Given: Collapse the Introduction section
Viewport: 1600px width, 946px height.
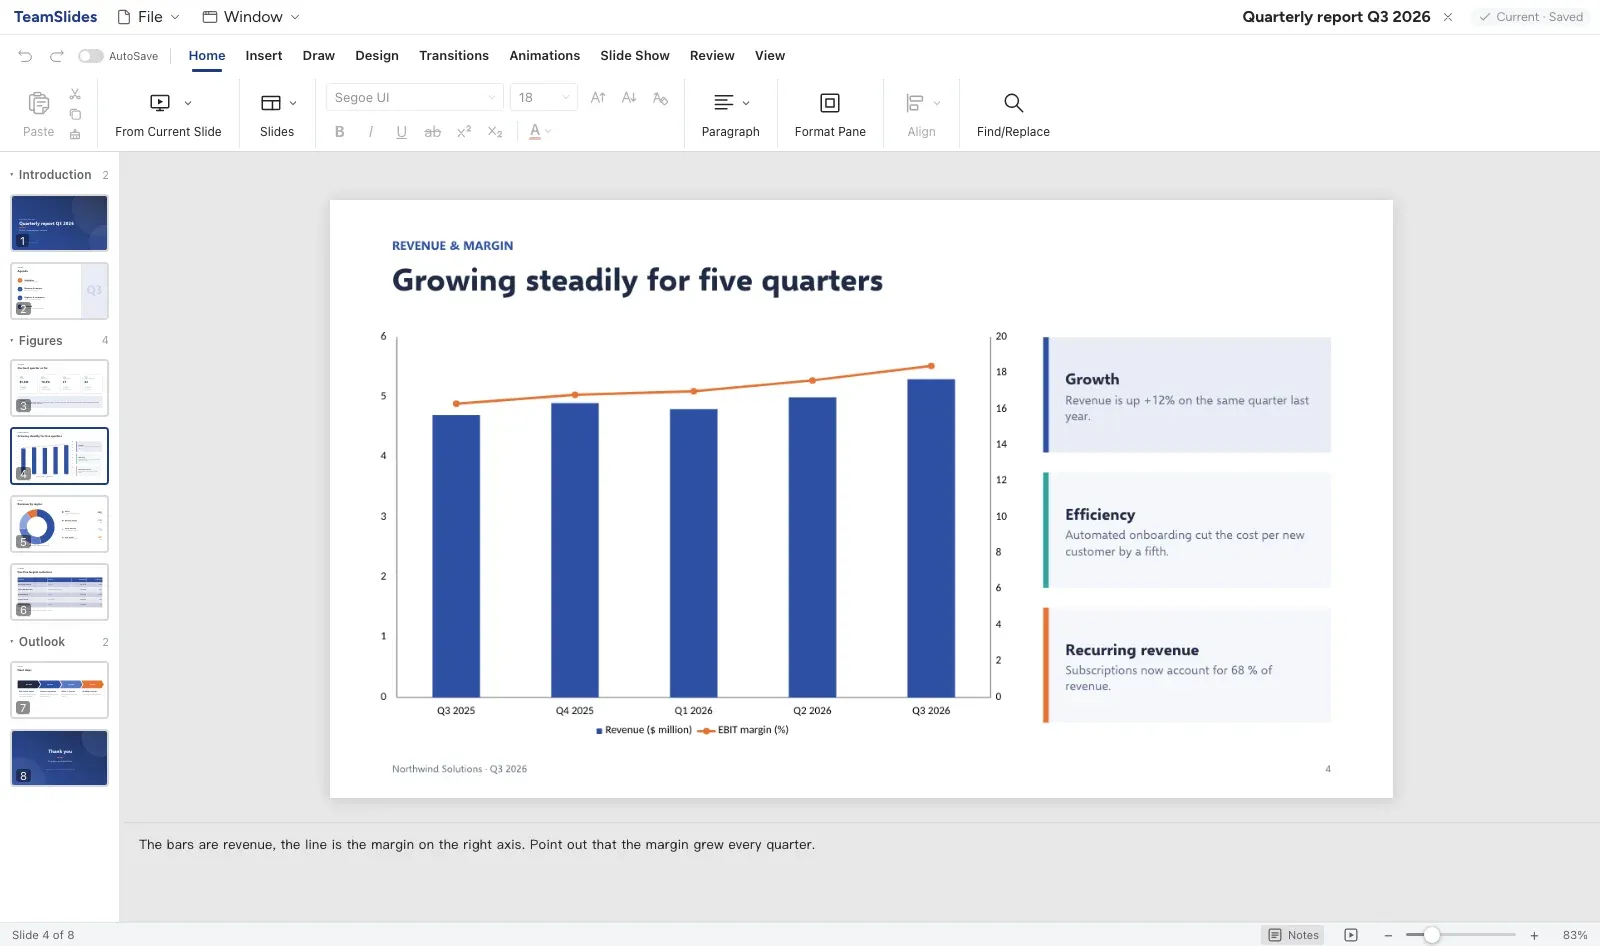Looking at the screenshot, I should tap(12, 175).
